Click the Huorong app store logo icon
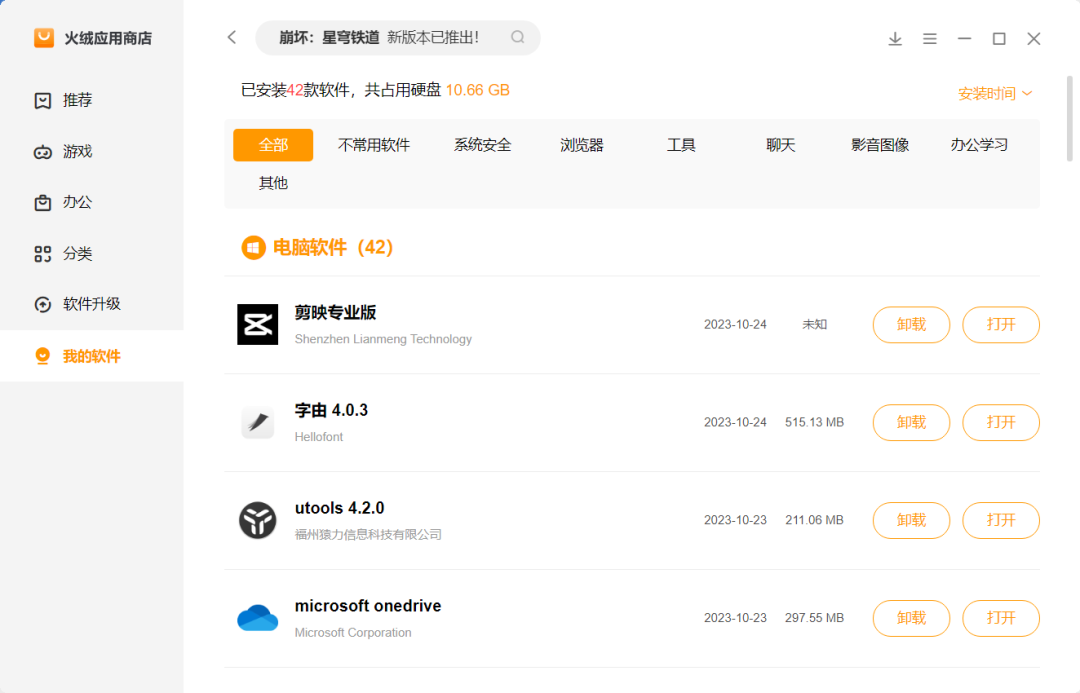This screenshot has height=693, width=1080. click(x=43, y=38)
